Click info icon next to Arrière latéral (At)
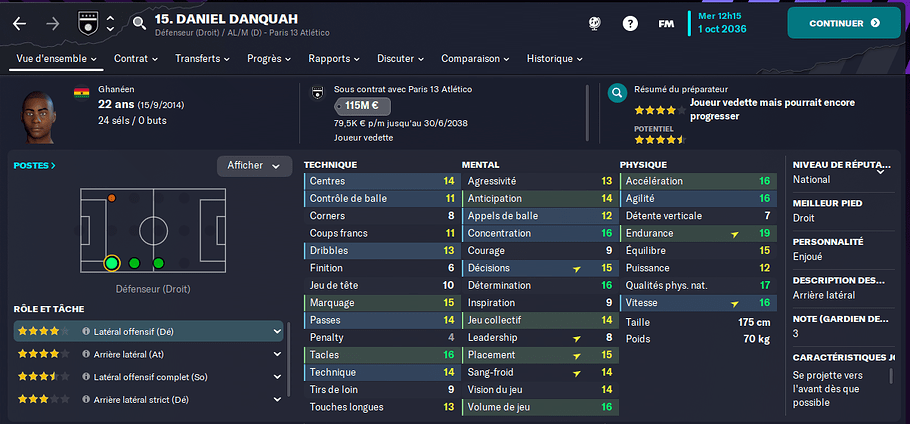 click(86, 354)
